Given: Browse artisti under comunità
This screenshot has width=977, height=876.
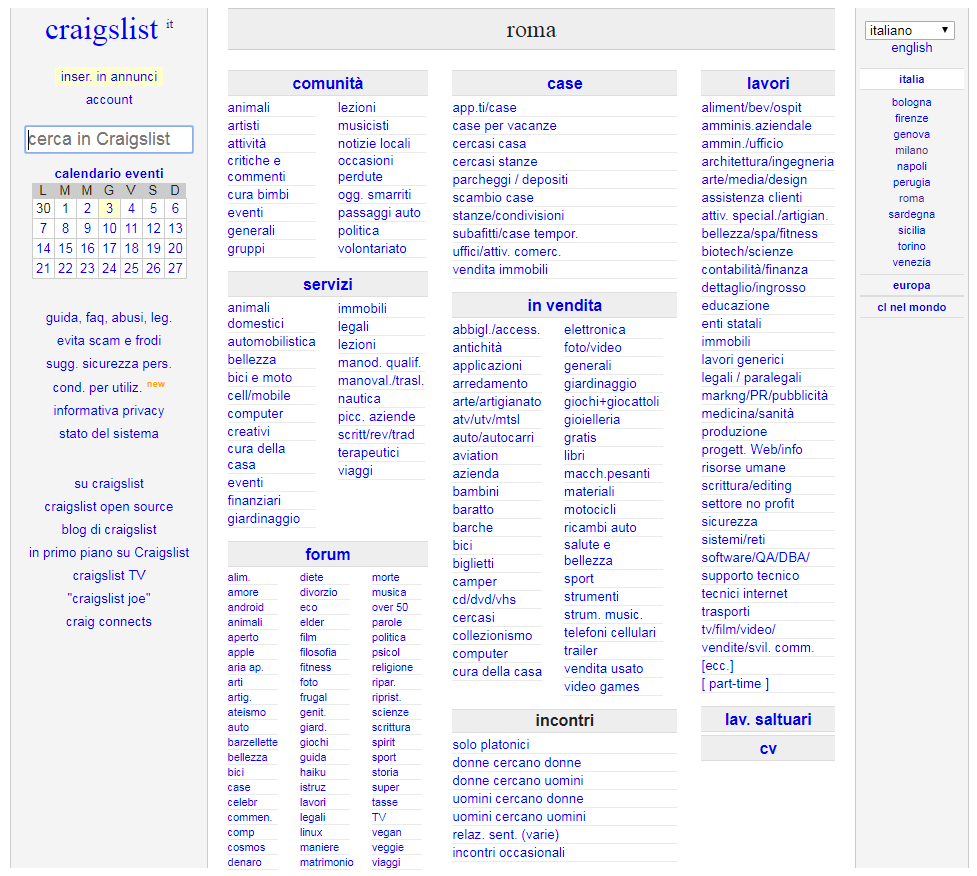Looking at the screenshot, I should click(x=244, y=125).
